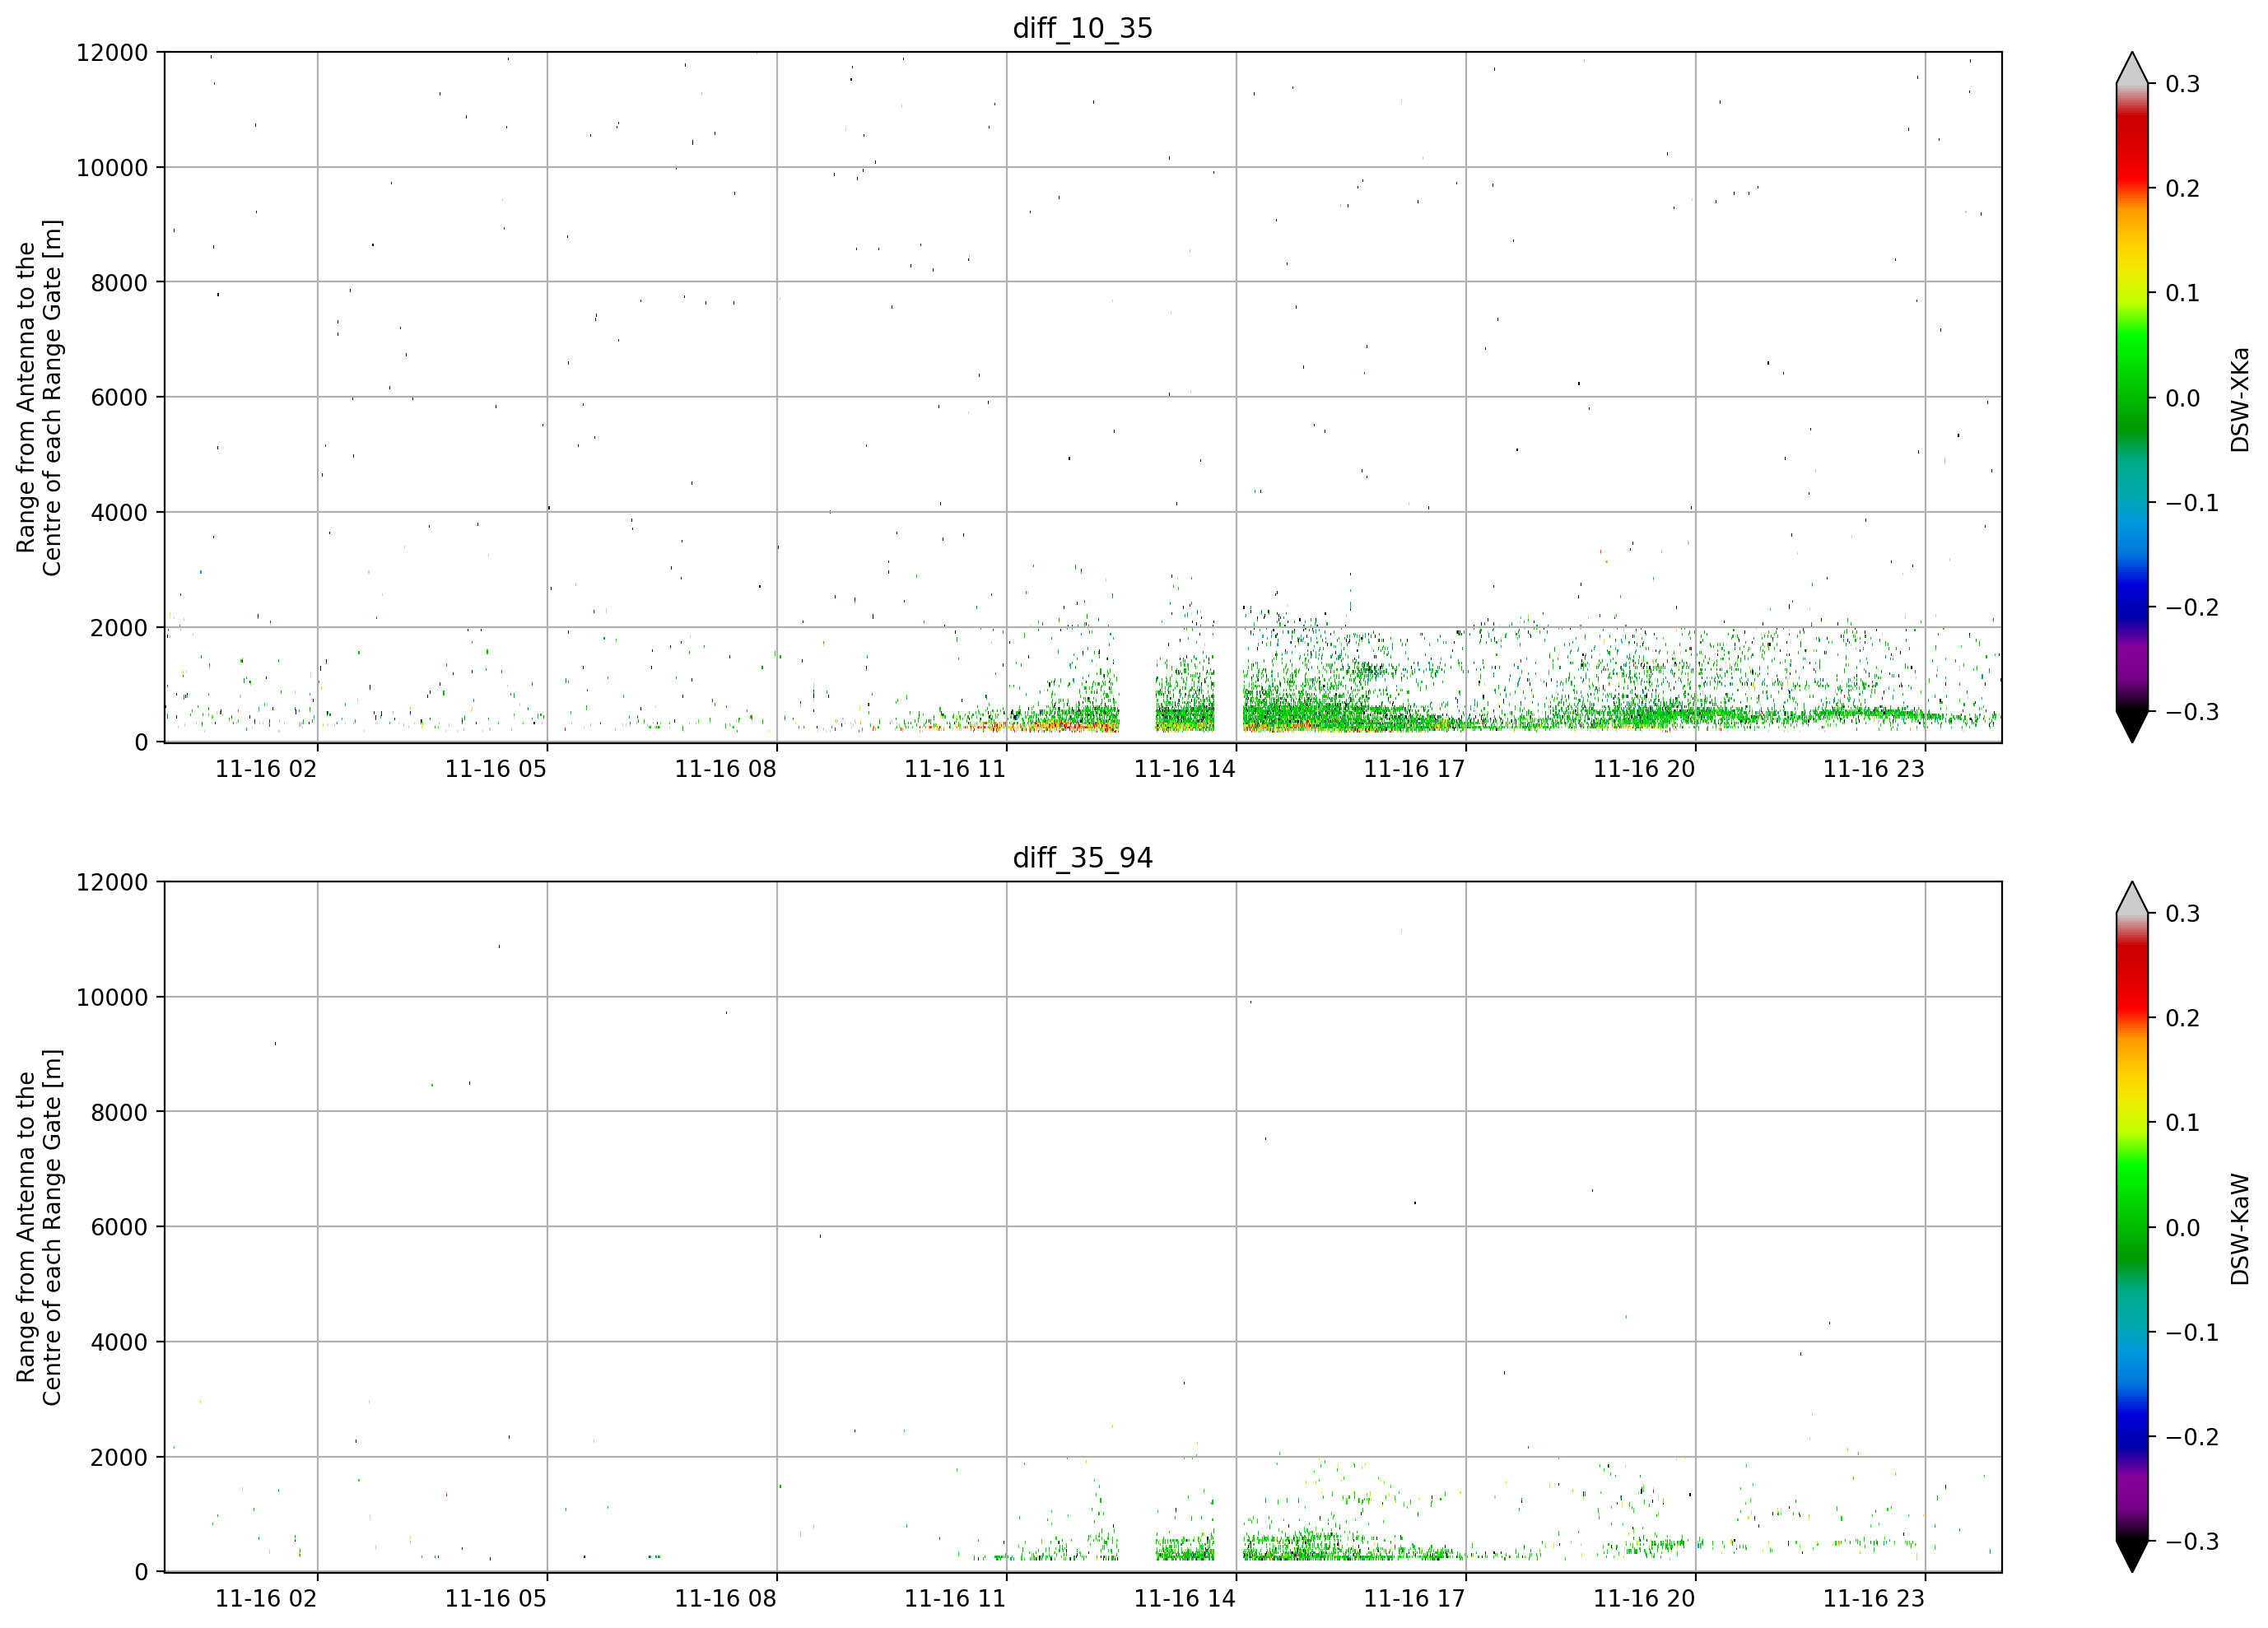This screenshot has height=1628, width=2268.
Task: Click the 0.1 tick on the DSW-XKa colorbar
Action: (x=2183, y=294)
